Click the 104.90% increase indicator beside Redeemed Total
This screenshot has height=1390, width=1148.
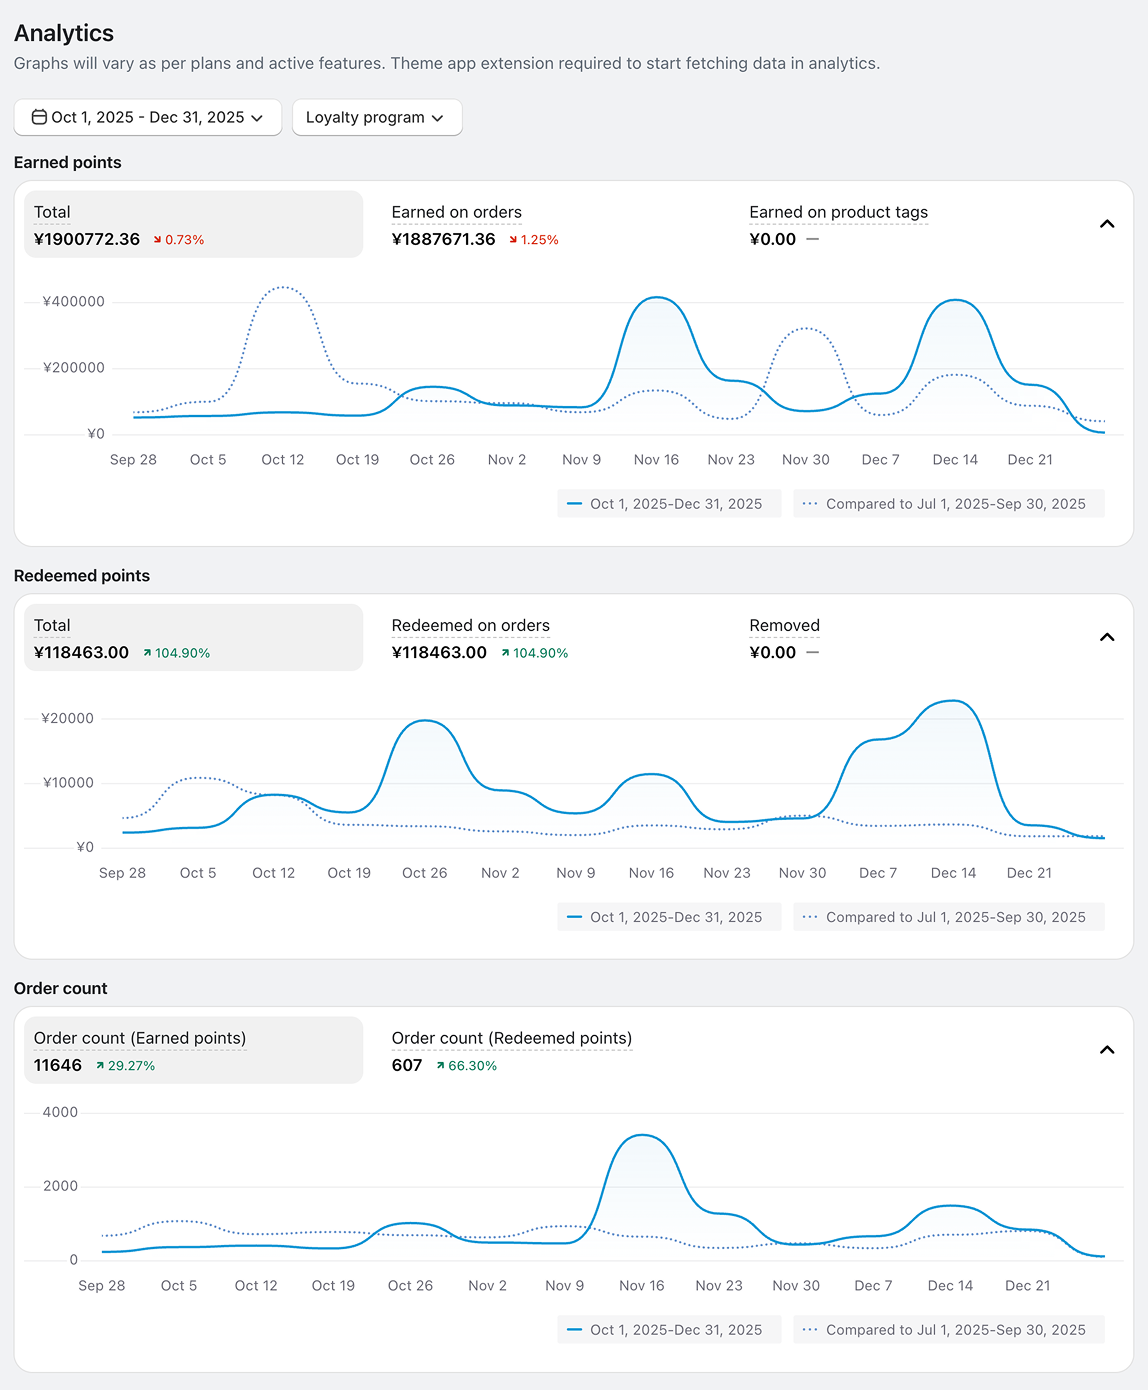[x=177, y=653]
